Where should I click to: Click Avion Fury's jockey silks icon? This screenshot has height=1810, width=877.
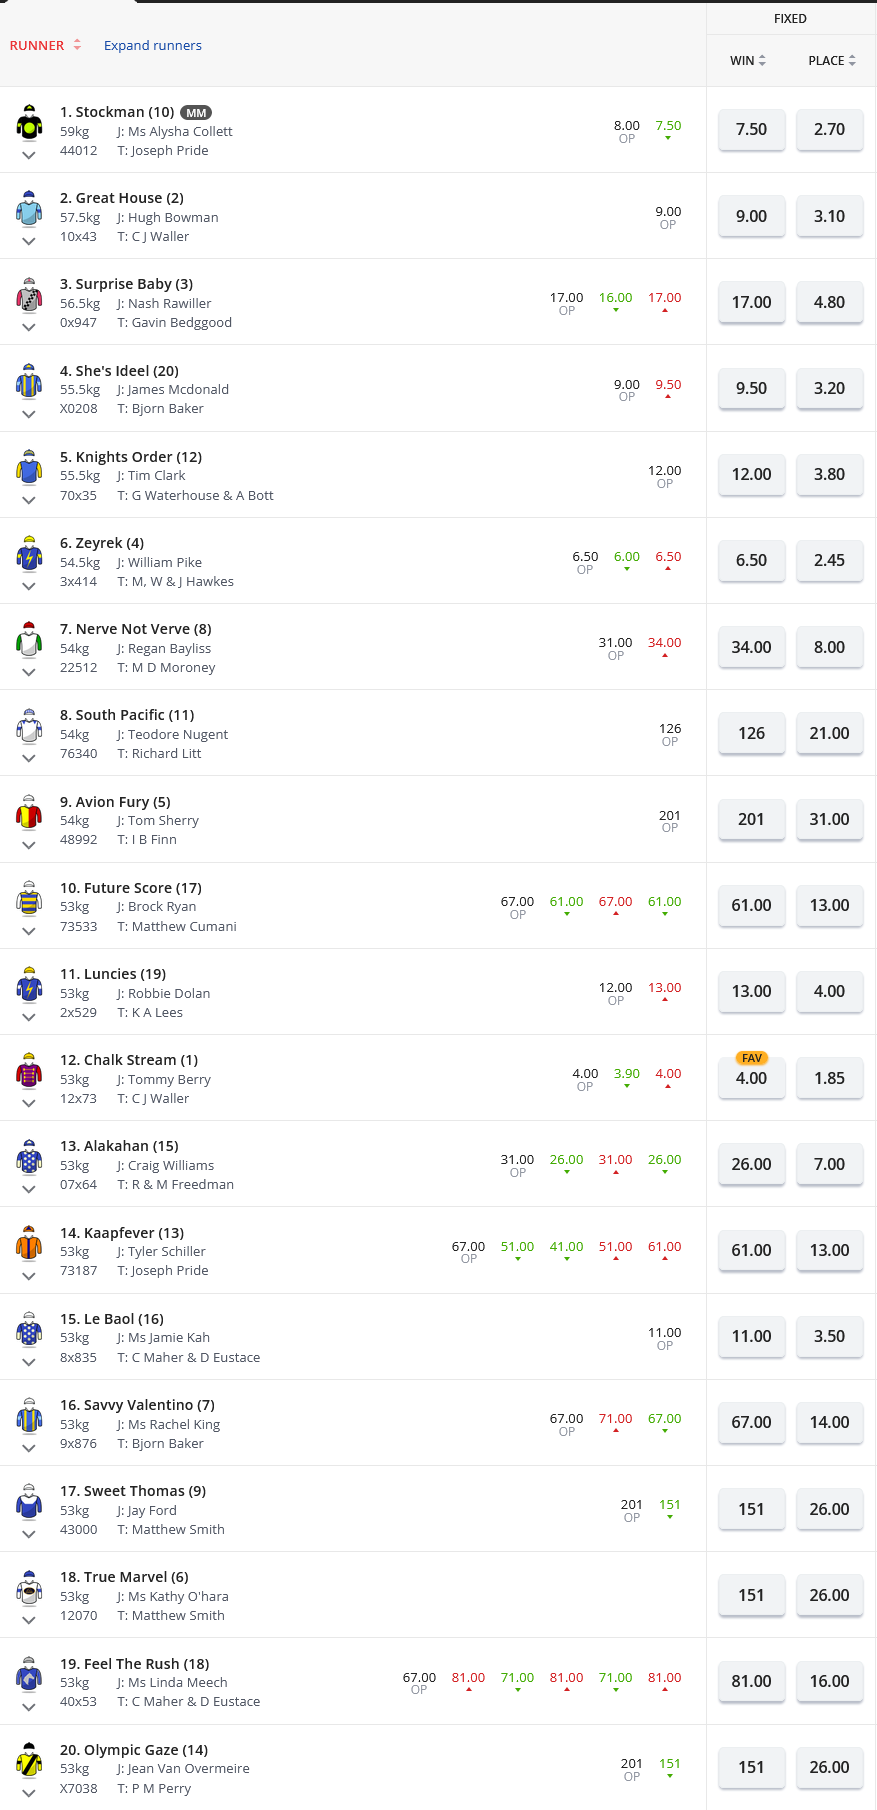click(29, 813)
